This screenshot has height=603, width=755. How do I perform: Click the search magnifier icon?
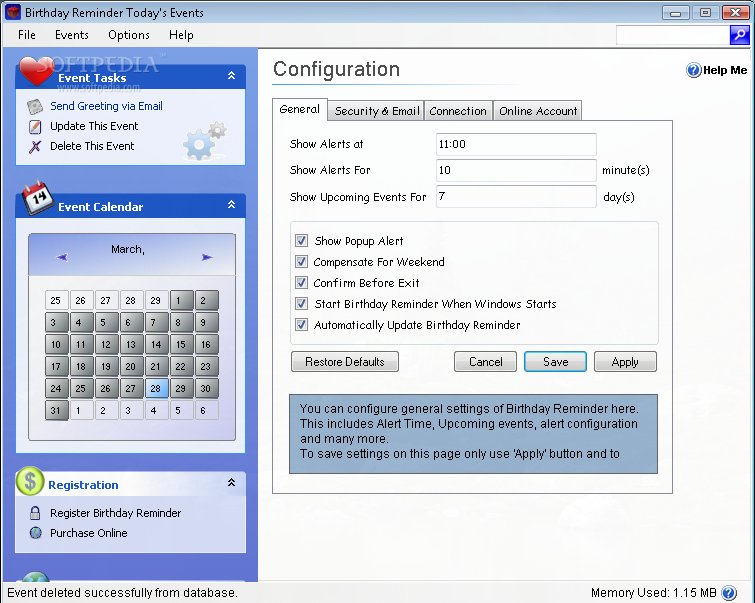[x=739, y=35]
